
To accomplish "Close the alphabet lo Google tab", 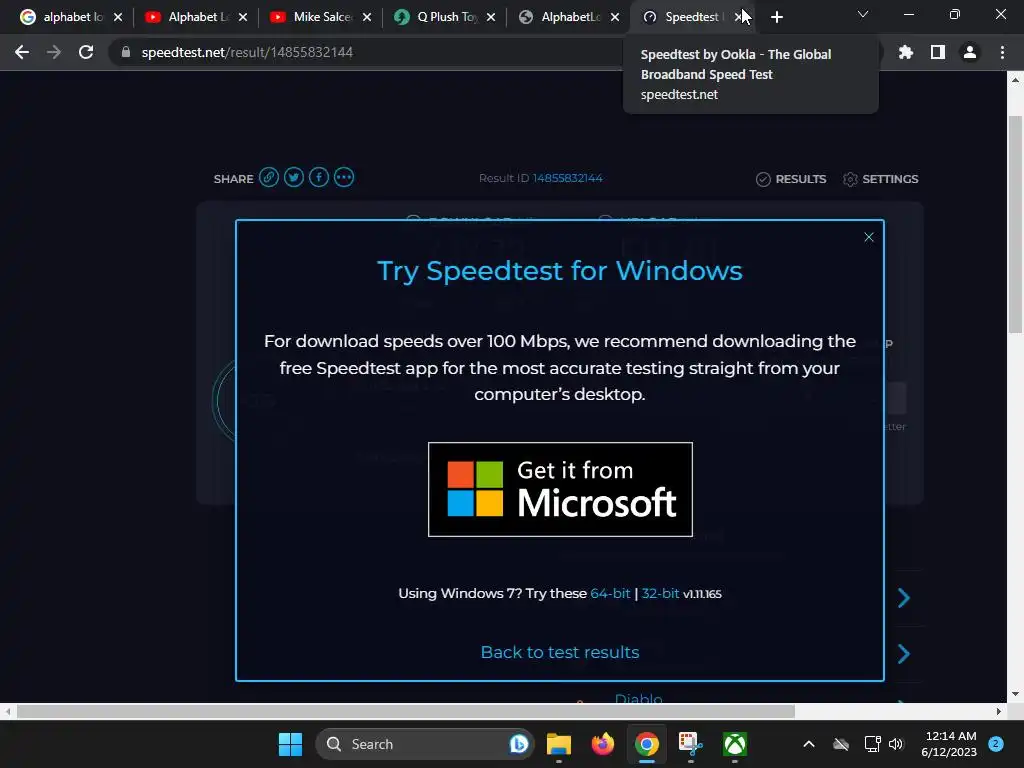I will tap(118, 17).
